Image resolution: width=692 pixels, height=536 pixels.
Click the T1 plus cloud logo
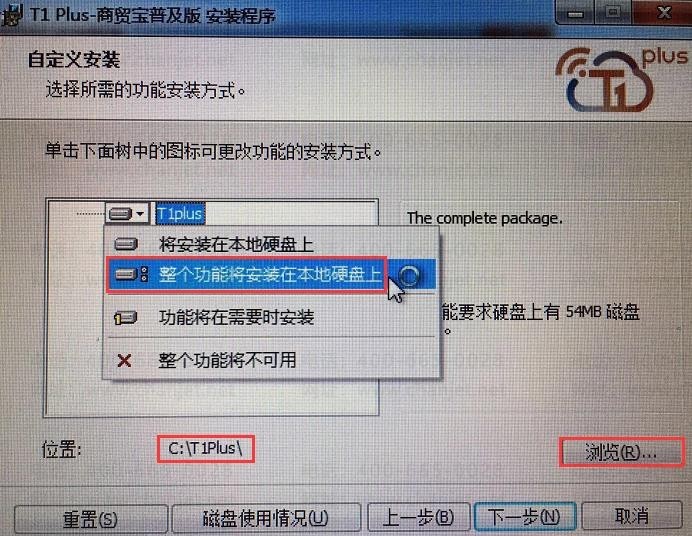click(x=620, y=79)
